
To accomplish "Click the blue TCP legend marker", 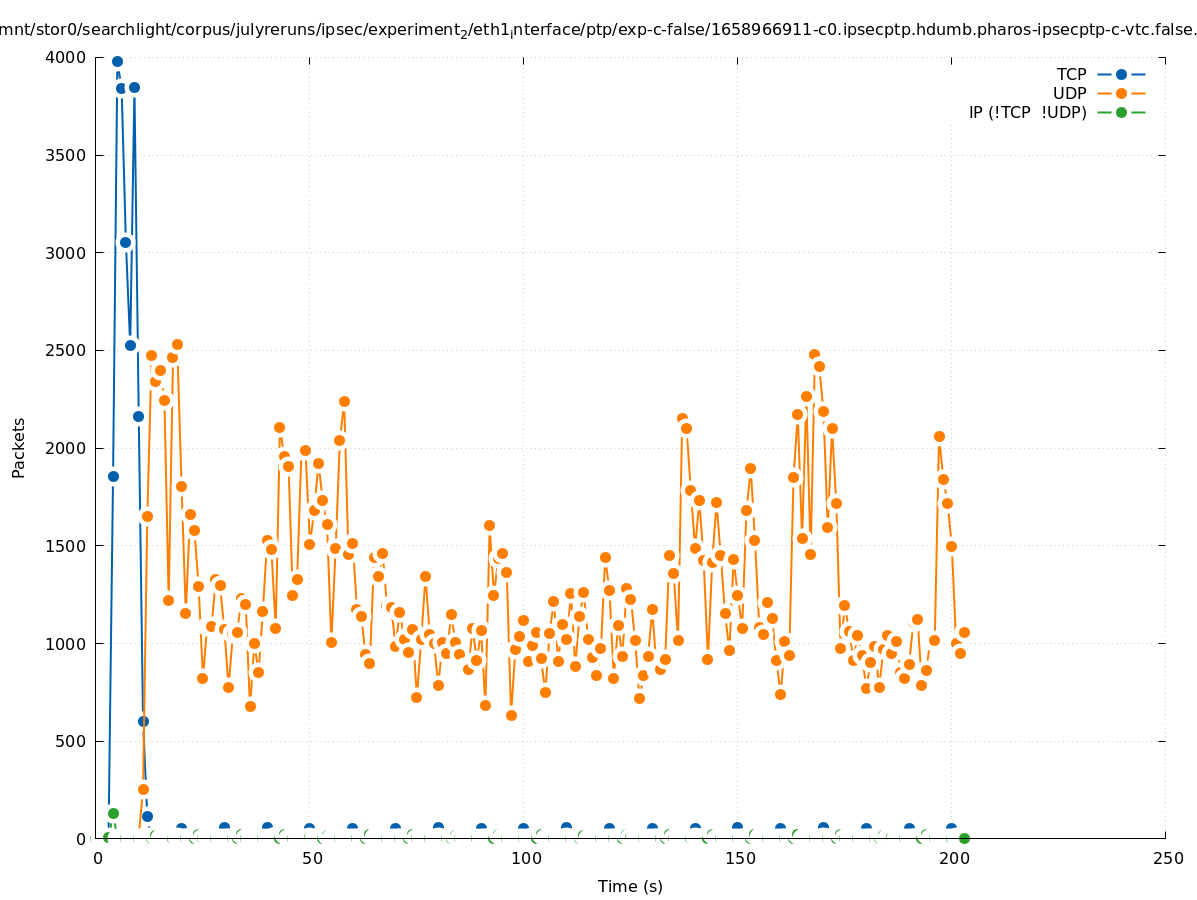I will tap(1121, 74).
